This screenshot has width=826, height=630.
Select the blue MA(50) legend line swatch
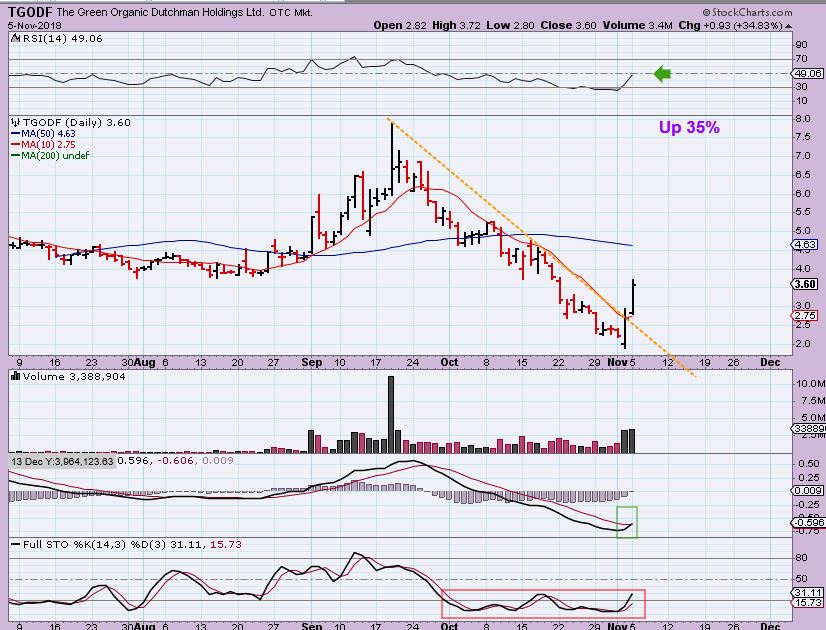pyautogui.click(x=15, y=134)
